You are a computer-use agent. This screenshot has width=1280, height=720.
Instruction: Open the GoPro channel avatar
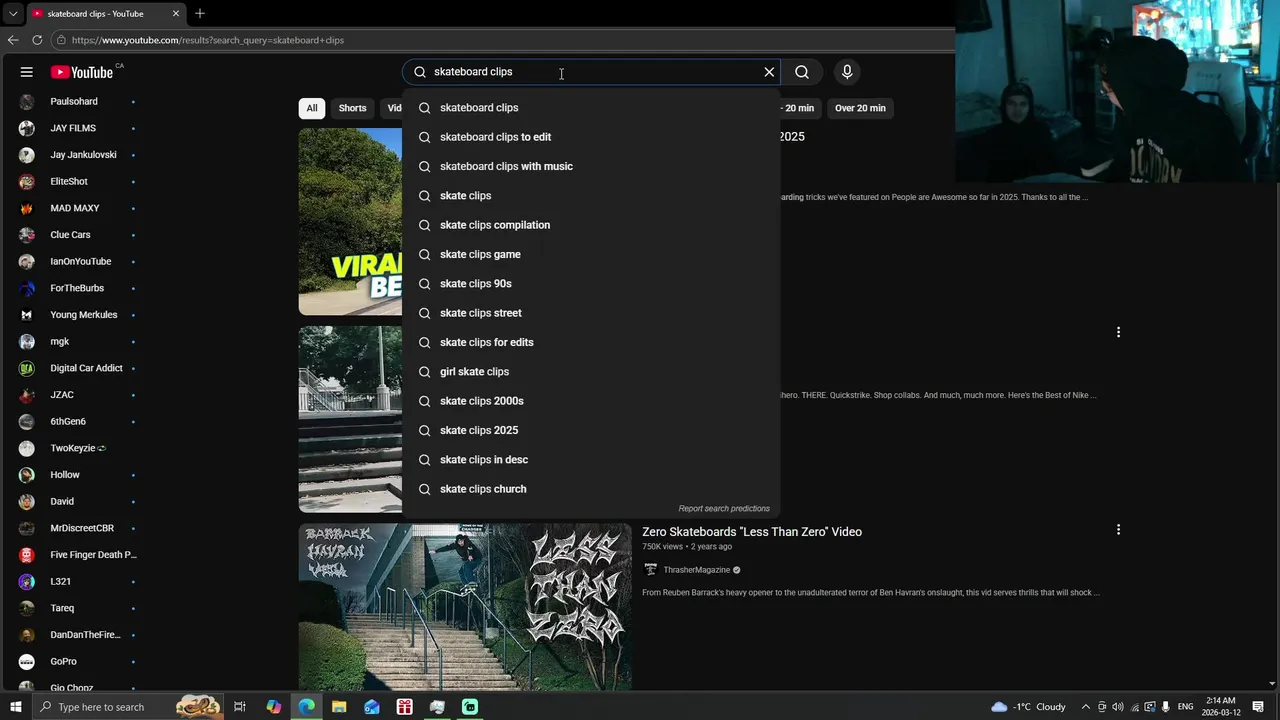click(x=27, y=662)
